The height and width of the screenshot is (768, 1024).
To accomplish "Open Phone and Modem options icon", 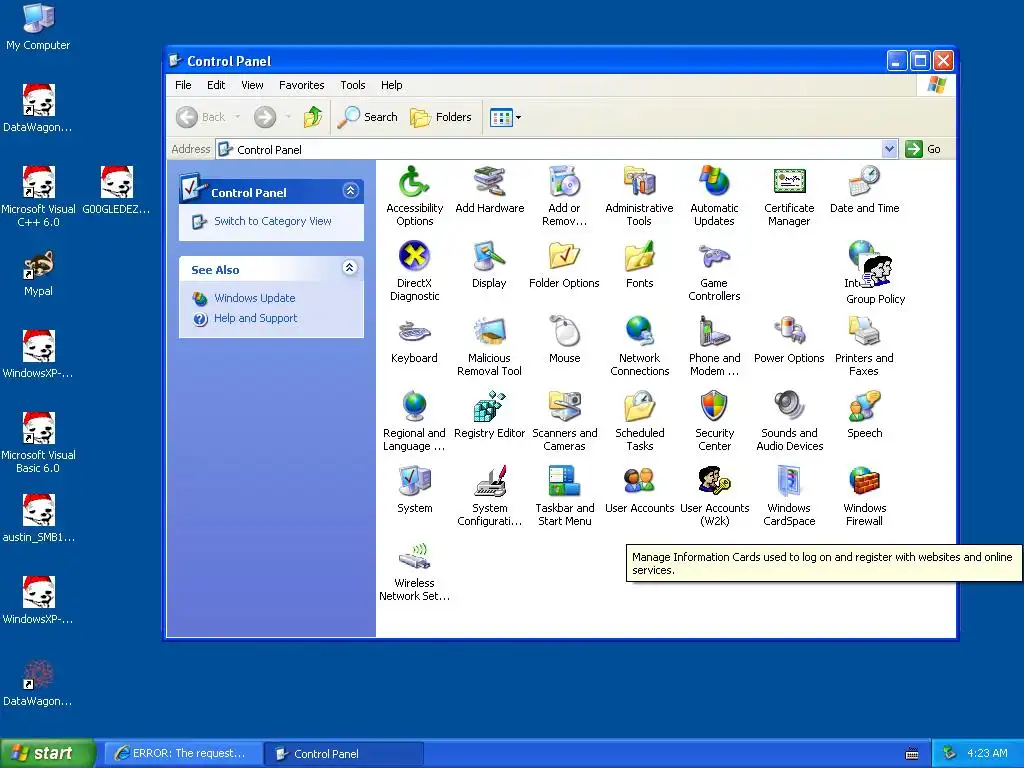I will [714, 331].
